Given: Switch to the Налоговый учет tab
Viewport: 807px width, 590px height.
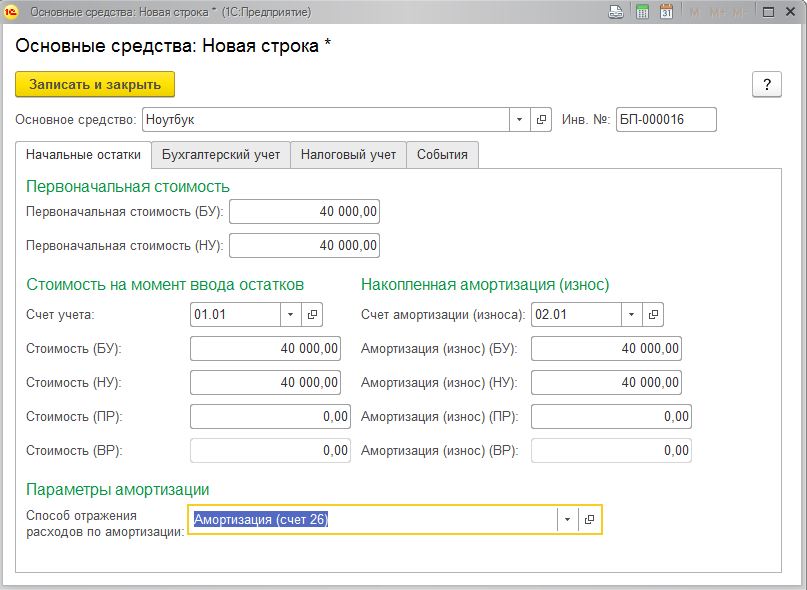Looking at the screenshot, I should [x=348, y=154].
